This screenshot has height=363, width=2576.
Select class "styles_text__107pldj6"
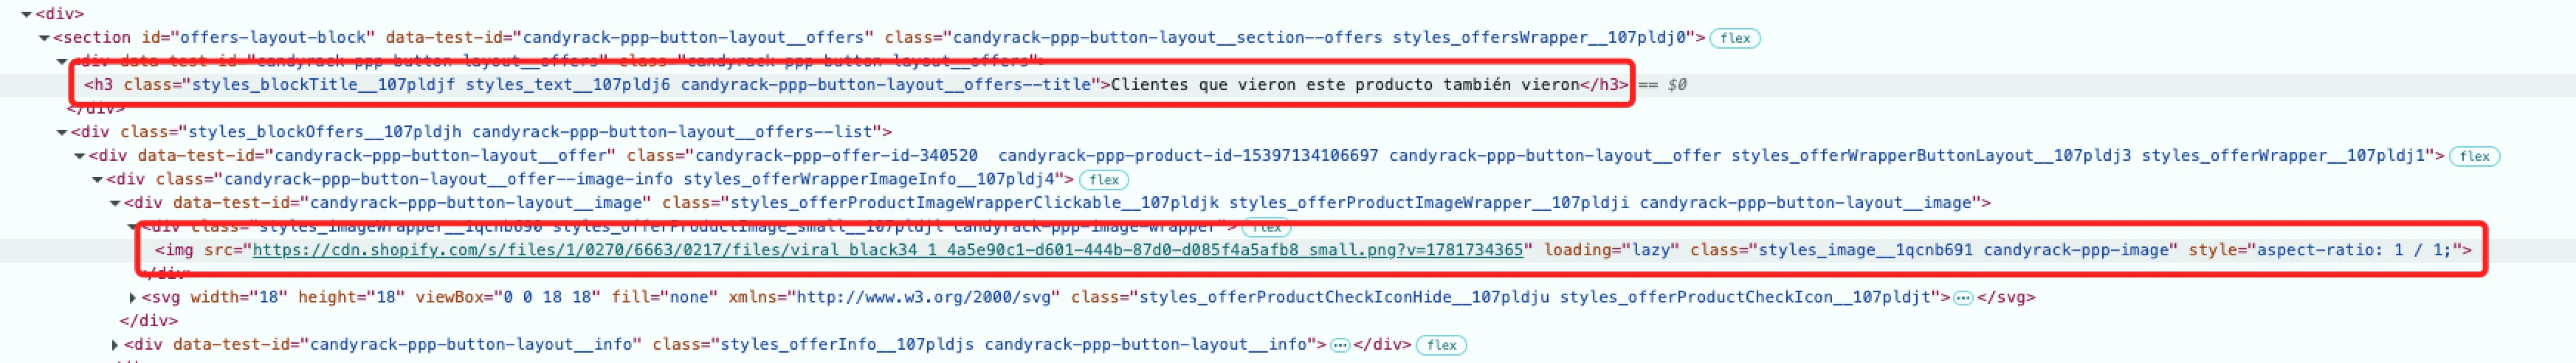click(x=568, y=85)
